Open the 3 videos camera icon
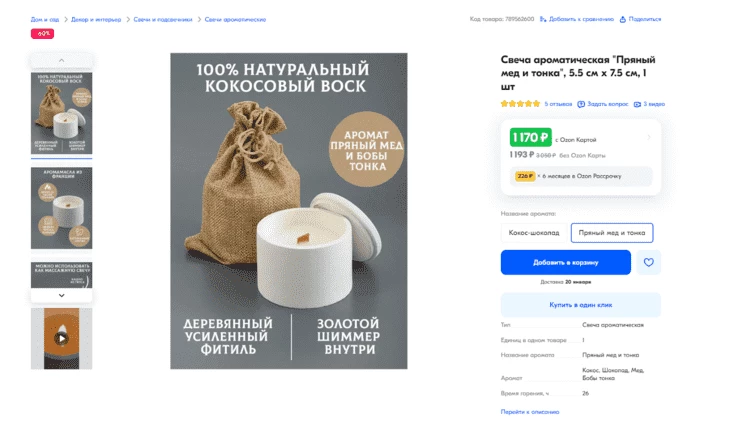 [x=637, y=104]
